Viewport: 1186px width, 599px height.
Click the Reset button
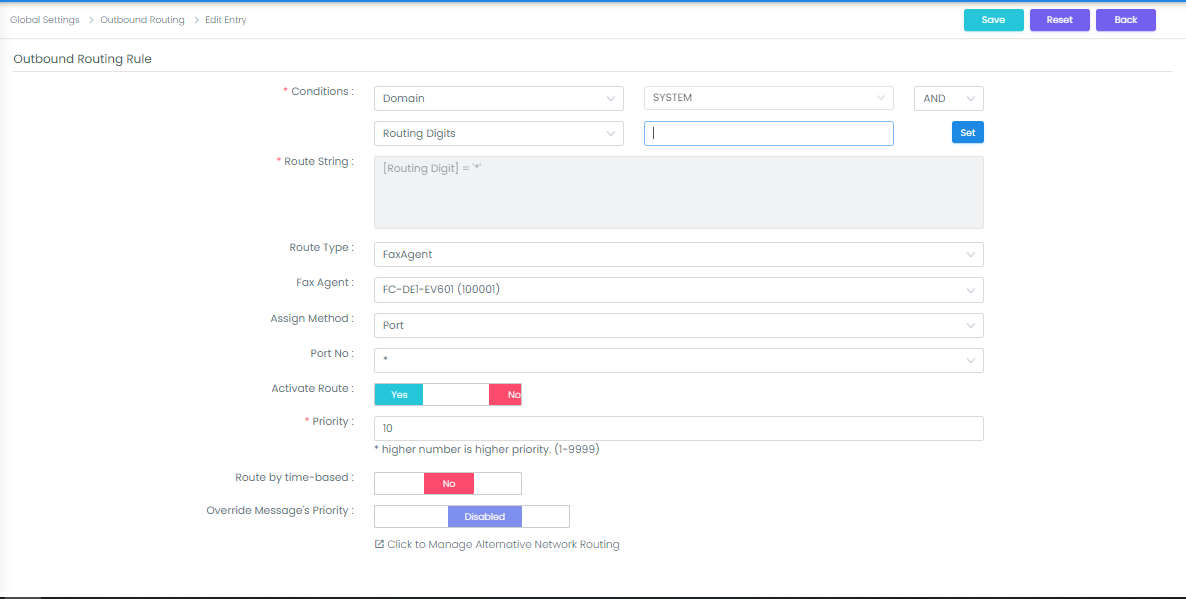pos(1060,20)
